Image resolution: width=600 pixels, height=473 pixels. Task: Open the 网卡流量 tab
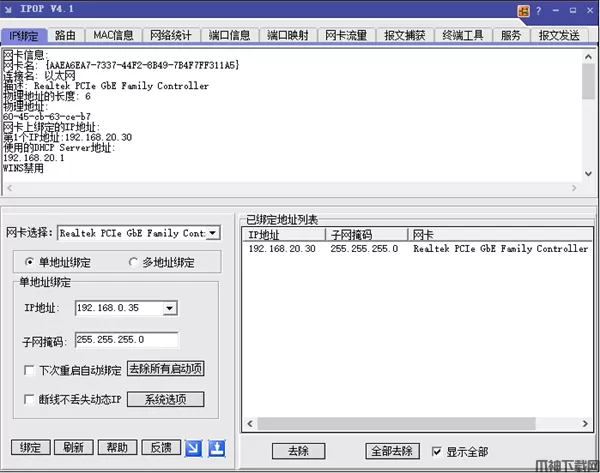click(346, 36)
